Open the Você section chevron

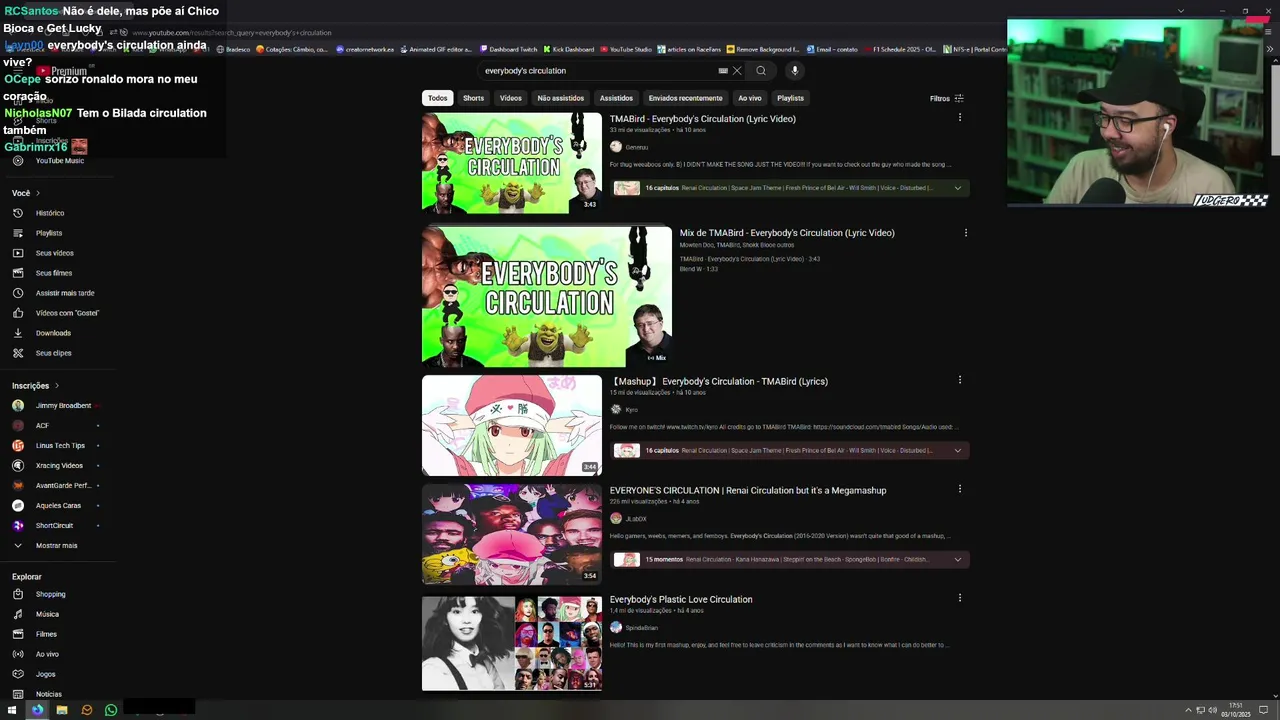(38, 193)
